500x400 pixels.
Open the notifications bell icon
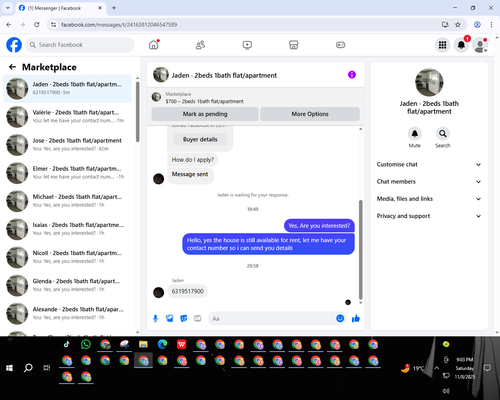coord(461,45)
